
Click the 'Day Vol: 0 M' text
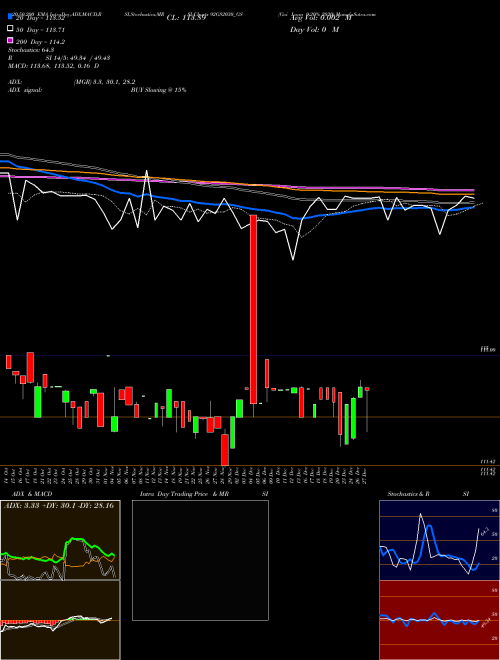(x=314, y=30)
